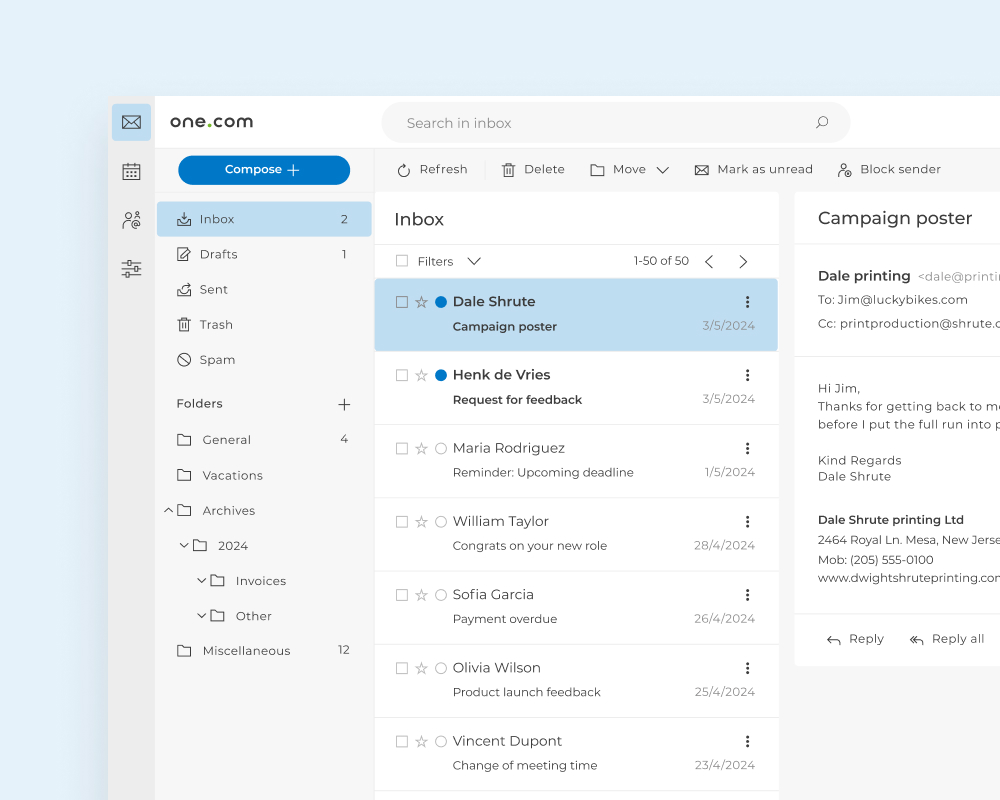Check the Maria Rodriguez email checkbox
The image size is (1000, 800).
click(x=402, y=448)
